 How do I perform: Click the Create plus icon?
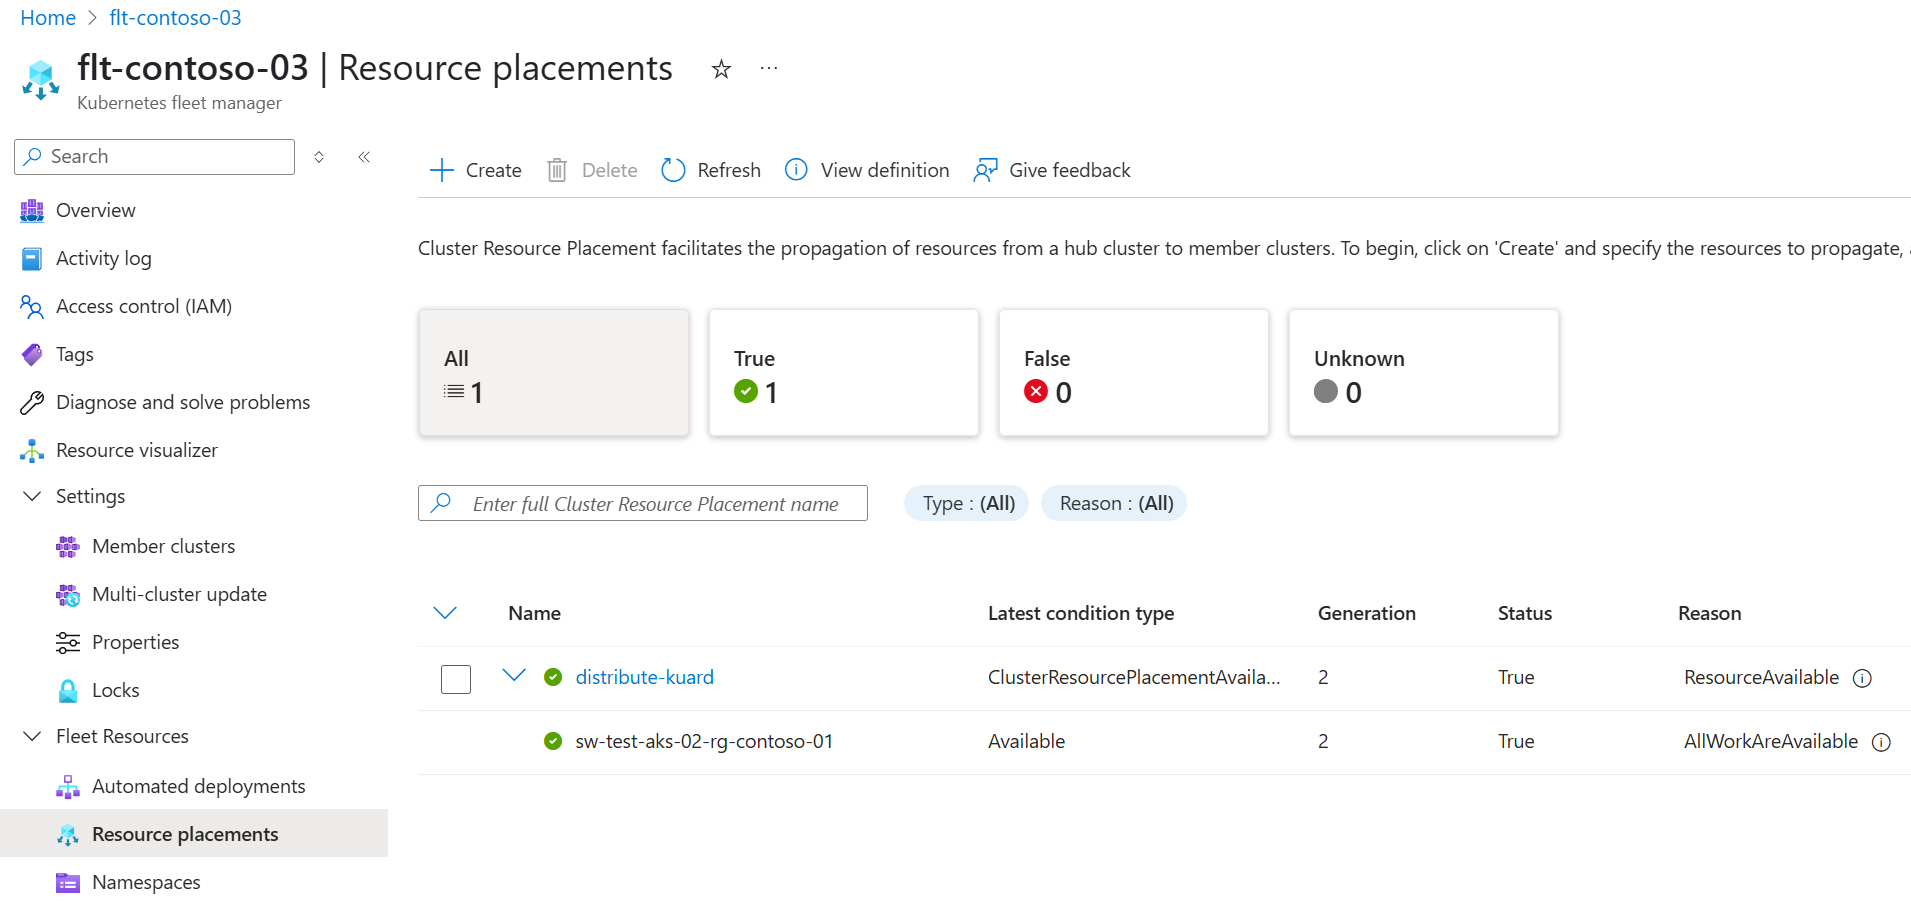point(441,170)
